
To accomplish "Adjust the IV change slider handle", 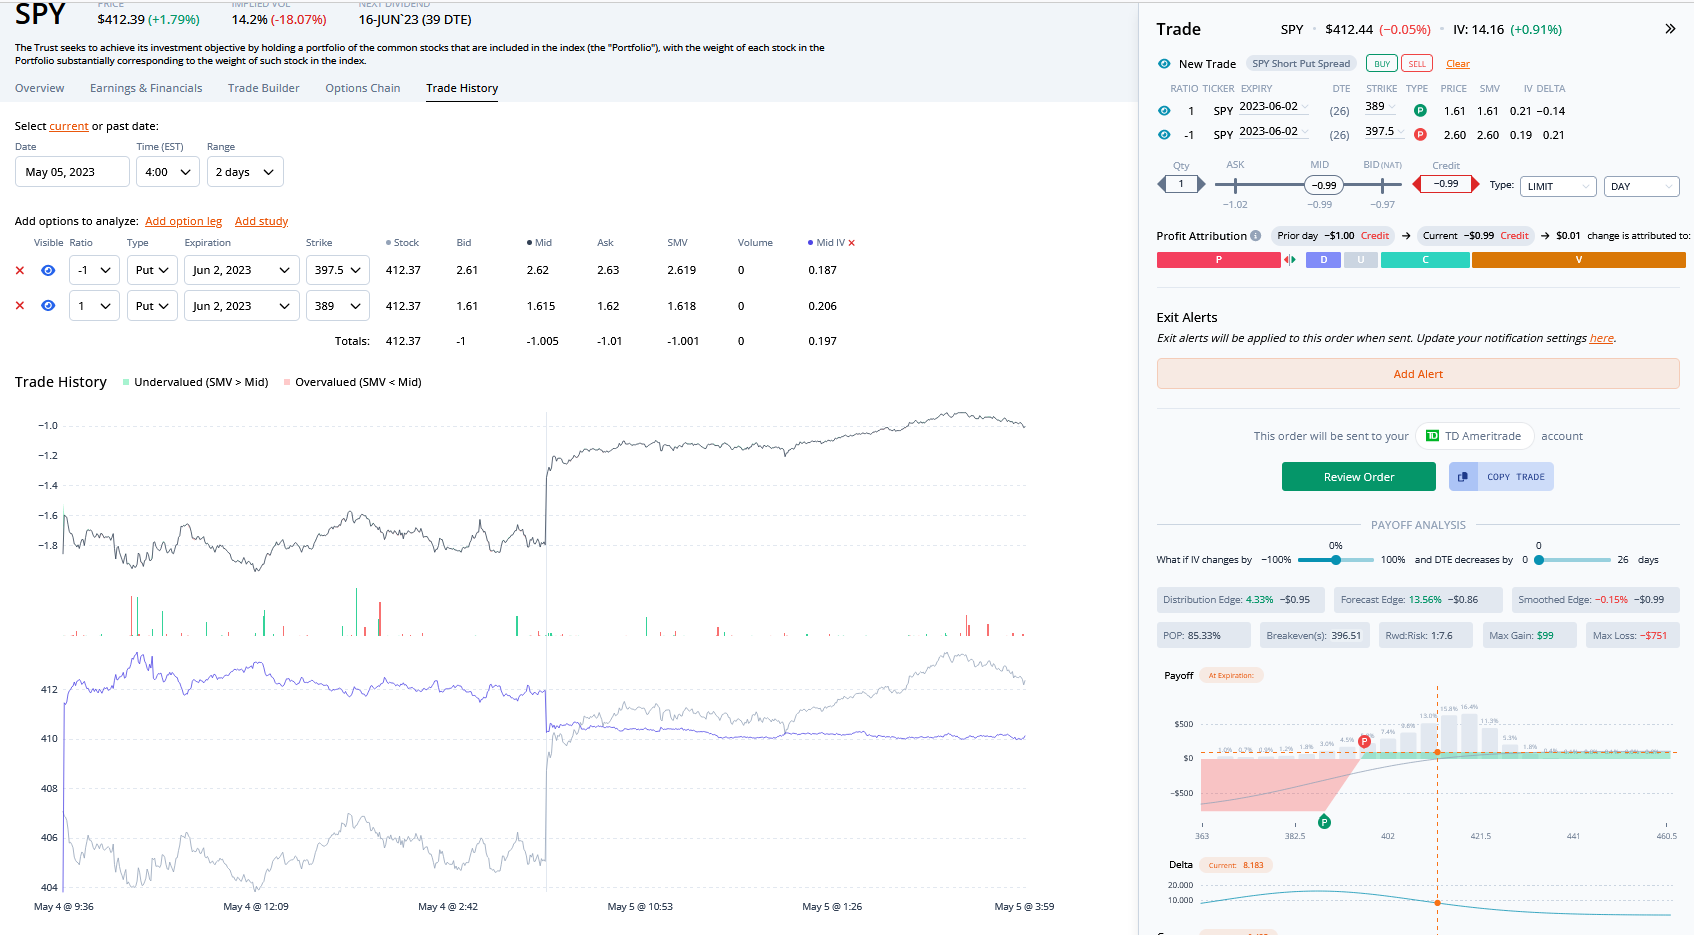I will pyautogui.click(x=1336, y=560).
